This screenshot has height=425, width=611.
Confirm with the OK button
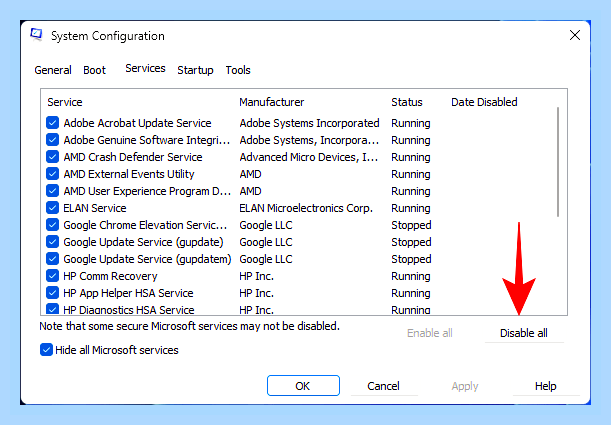(303, 386)
